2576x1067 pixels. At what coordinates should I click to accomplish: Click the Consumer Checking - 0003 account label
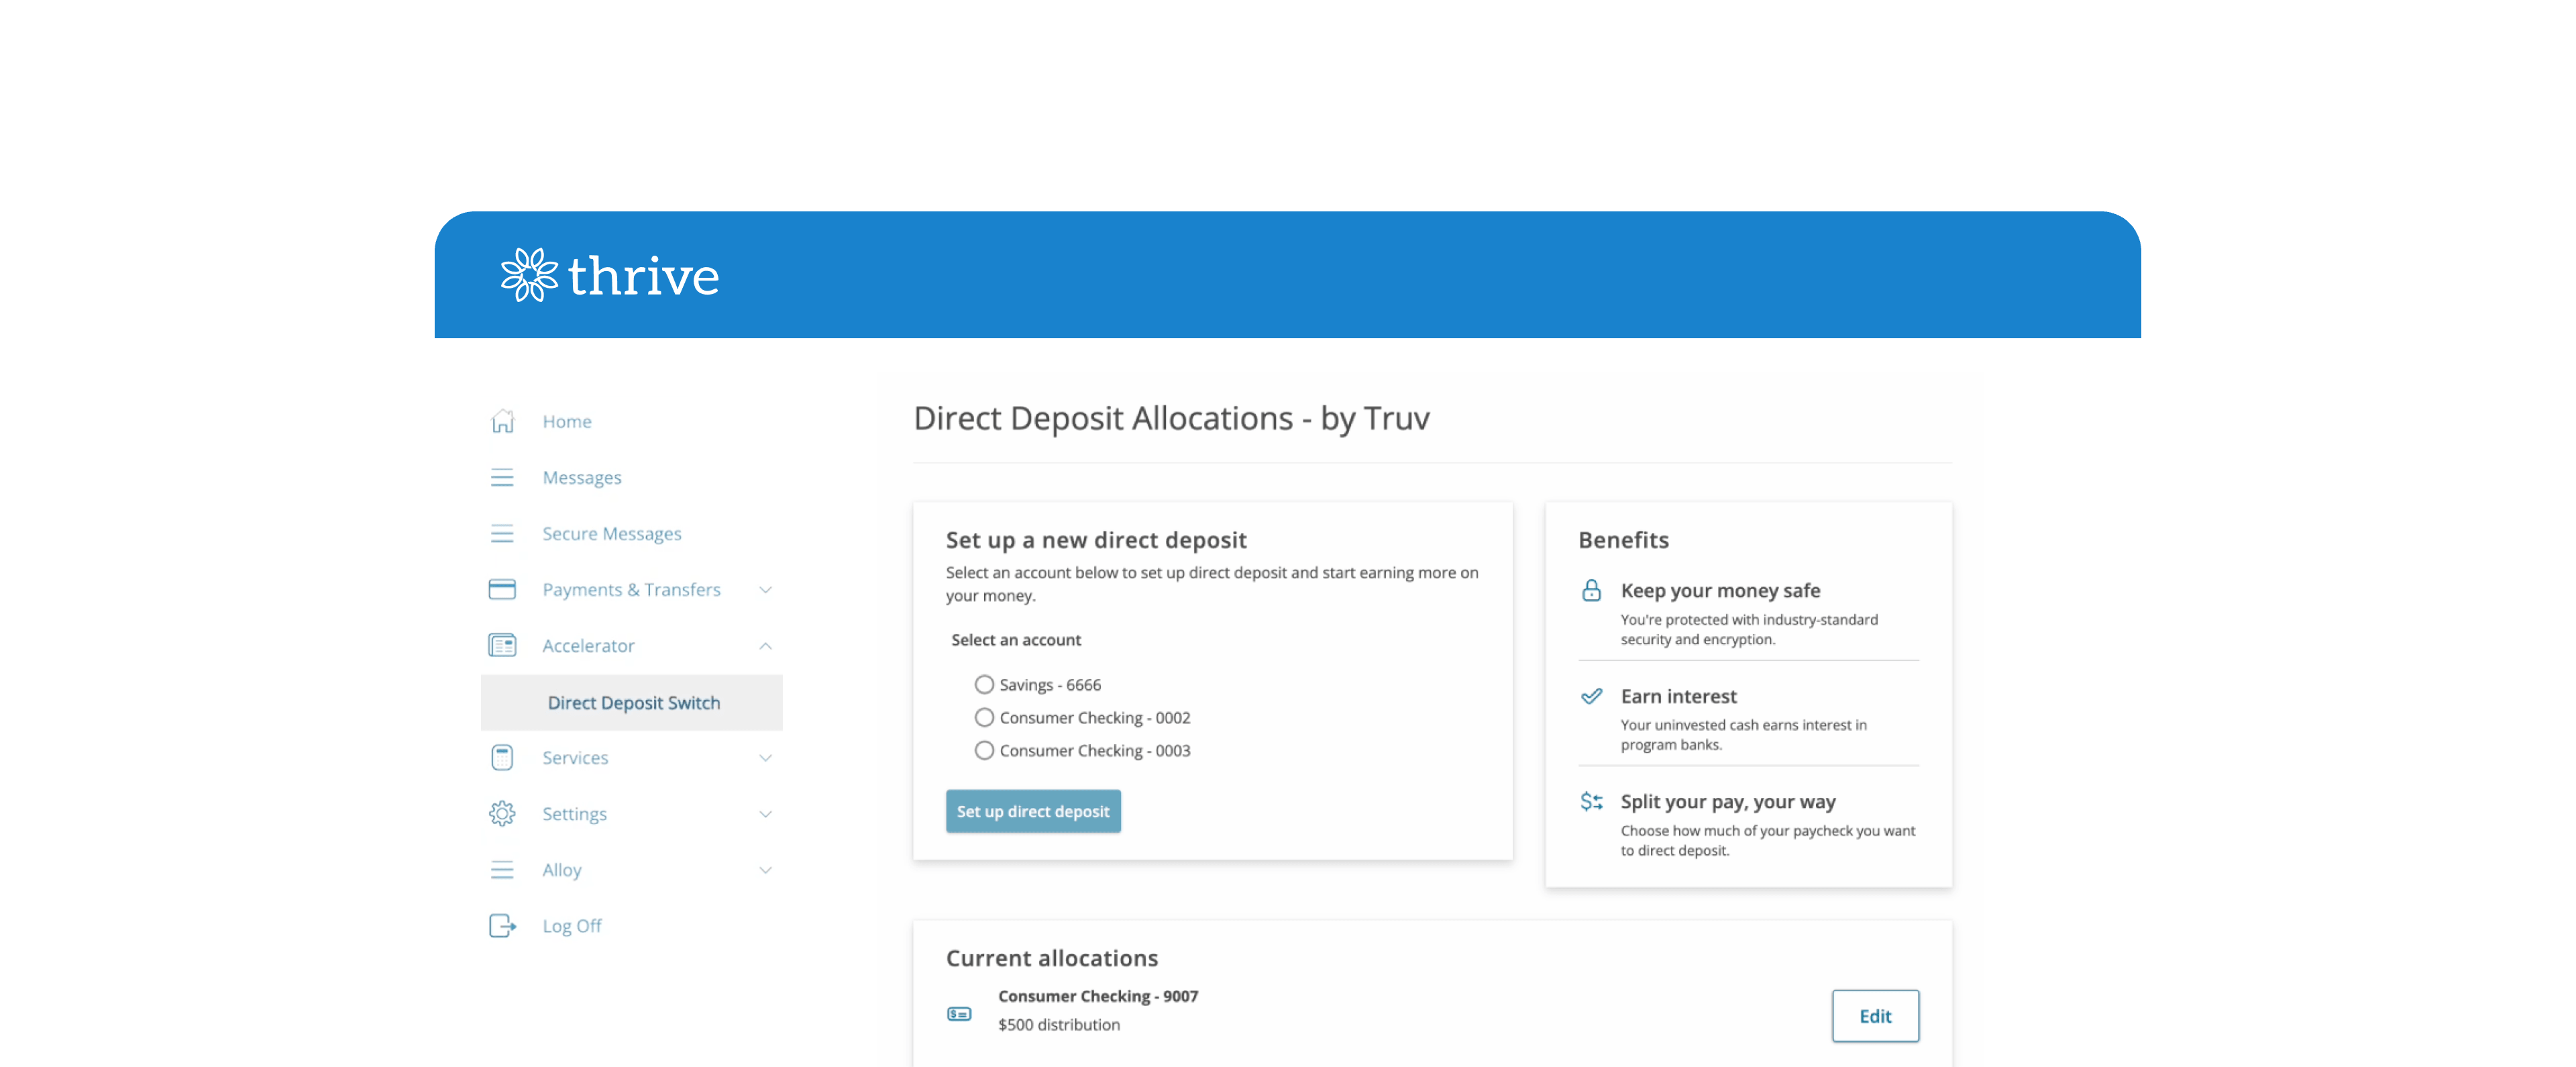point(1095,750)
